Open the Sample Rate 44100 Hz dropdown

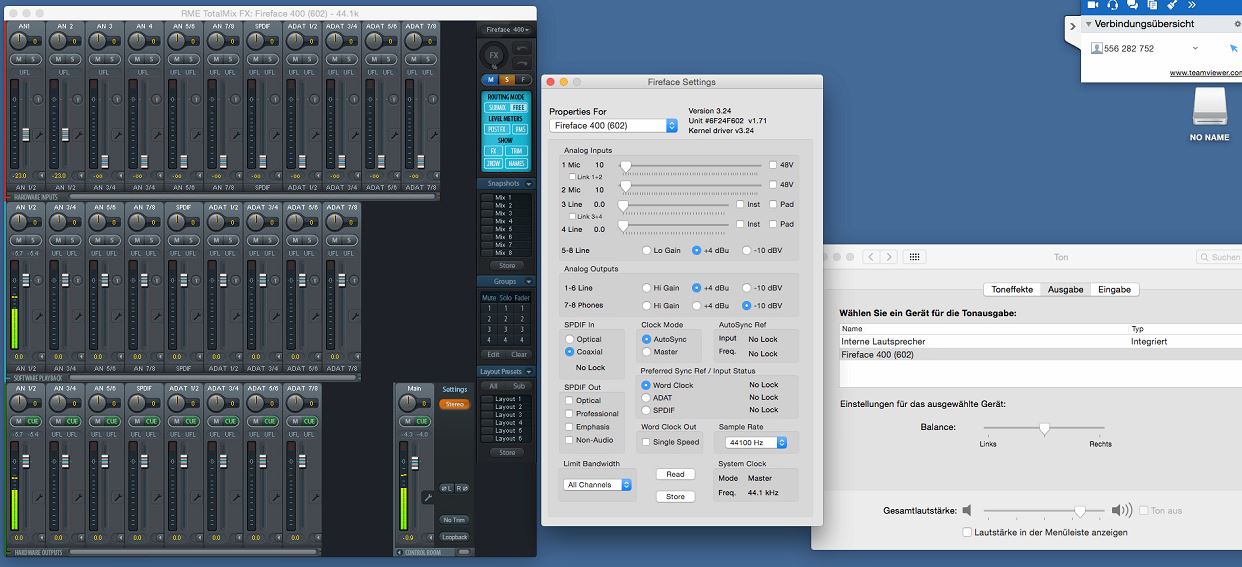756,442
